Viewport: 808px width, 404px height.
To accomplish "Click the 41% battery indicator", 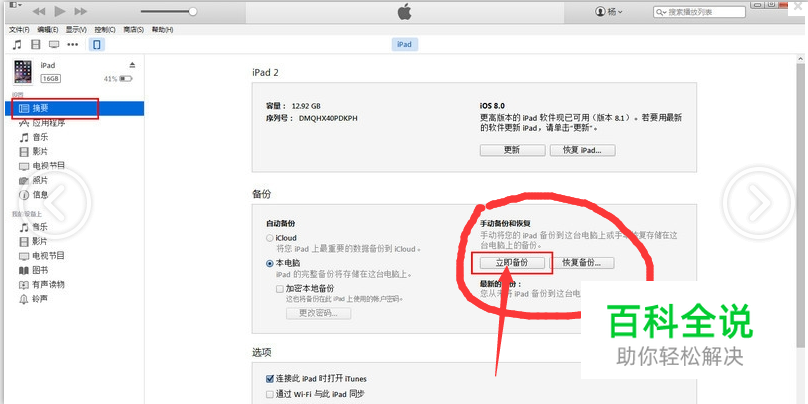I will click(117, 79).
